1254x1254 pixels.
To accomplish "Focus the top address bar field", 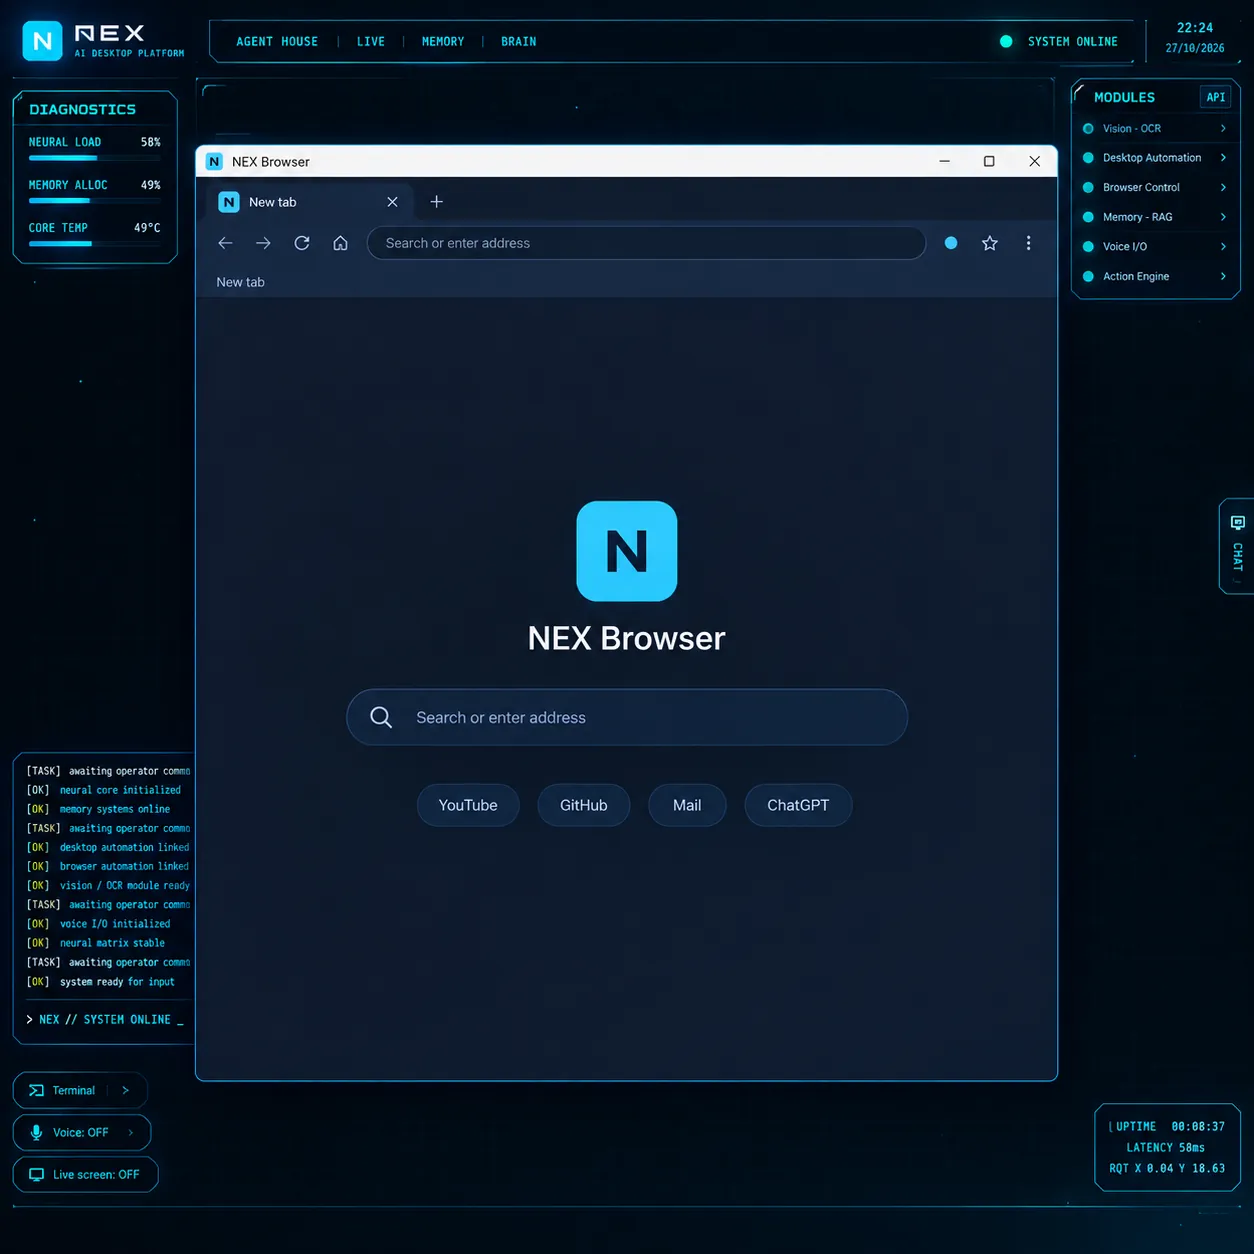I will (x=646, y=243).
